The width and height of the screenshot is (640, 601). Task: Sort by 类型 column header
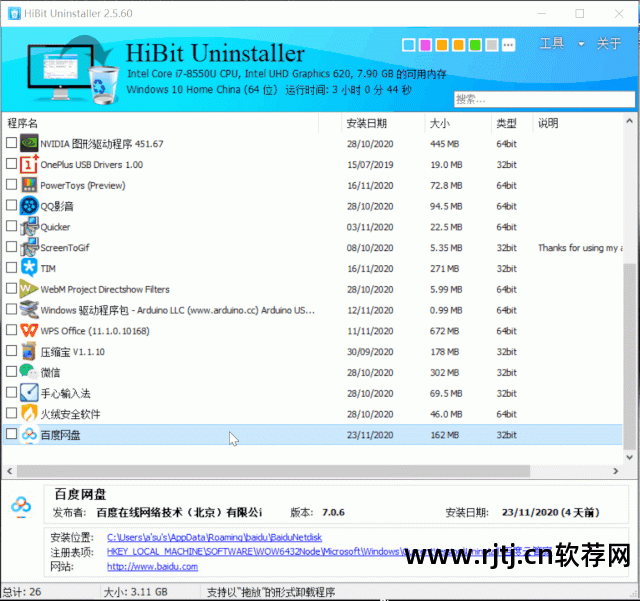click(507, 123)
